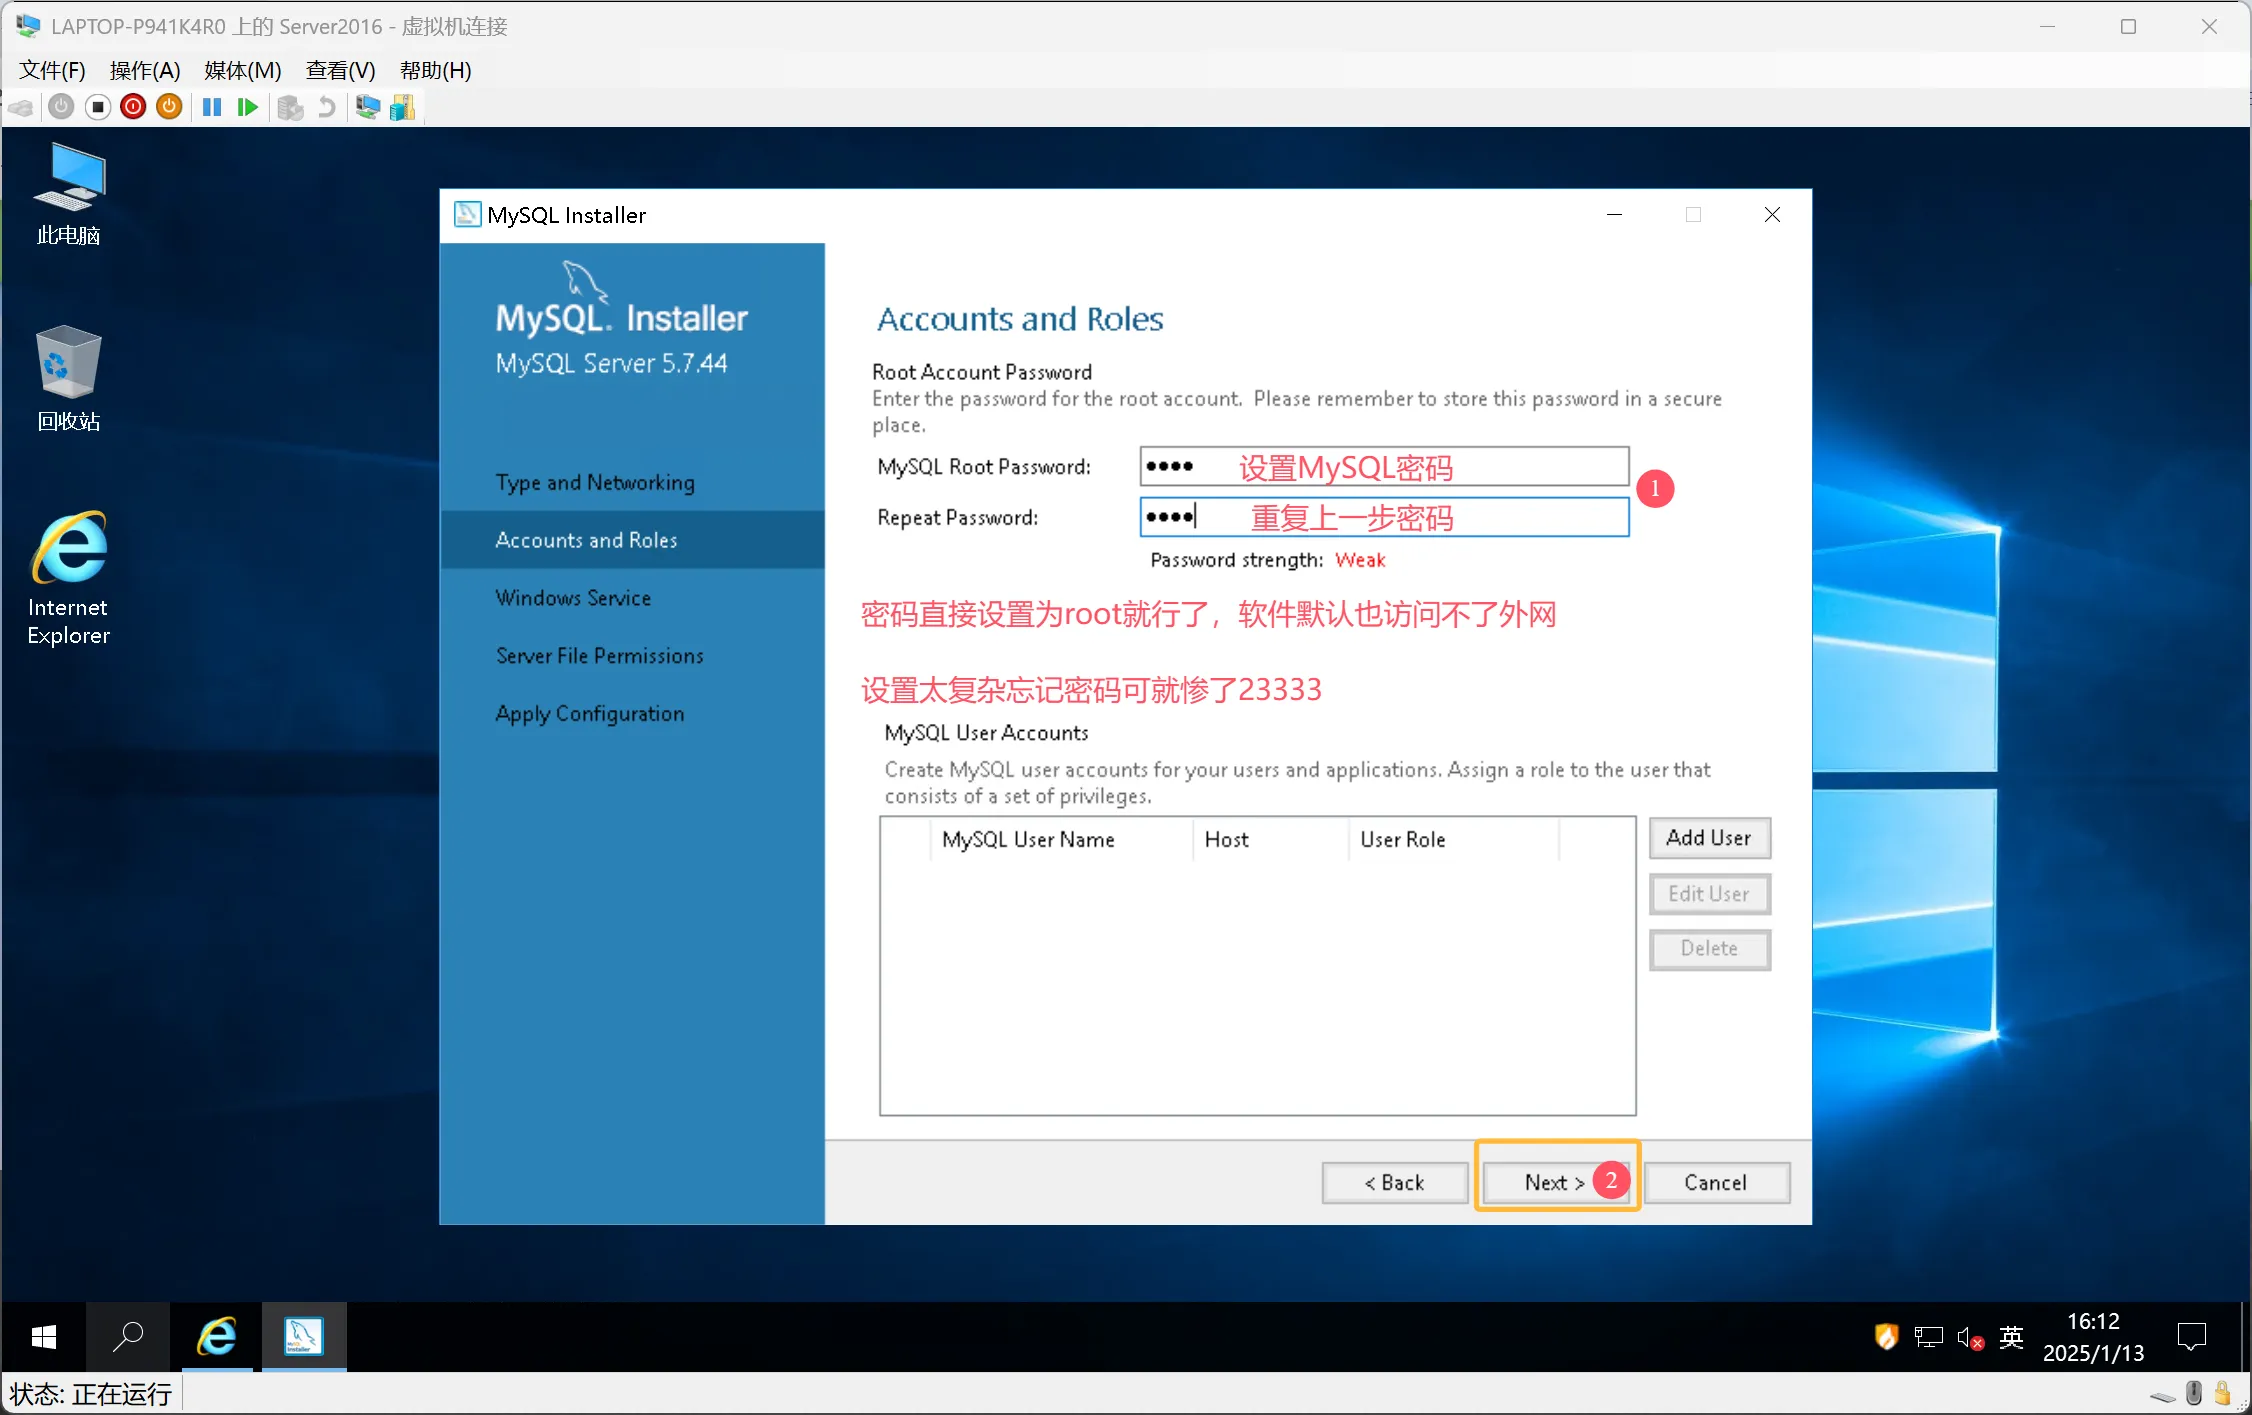Click the checkpoint toolbar icon
The width and height of the screenshot is (2252, 1415).
(290, 107)
